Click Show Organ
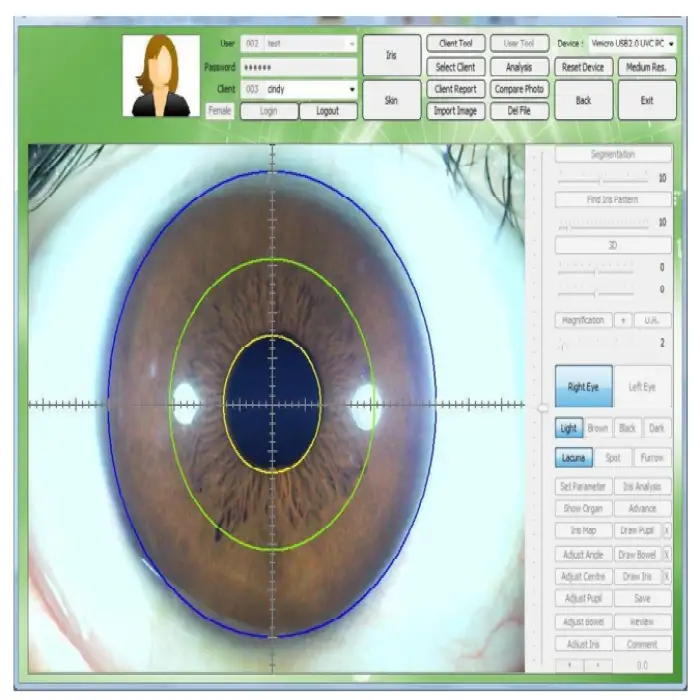This screenshot has height=700, width=700. click(583, 508)
